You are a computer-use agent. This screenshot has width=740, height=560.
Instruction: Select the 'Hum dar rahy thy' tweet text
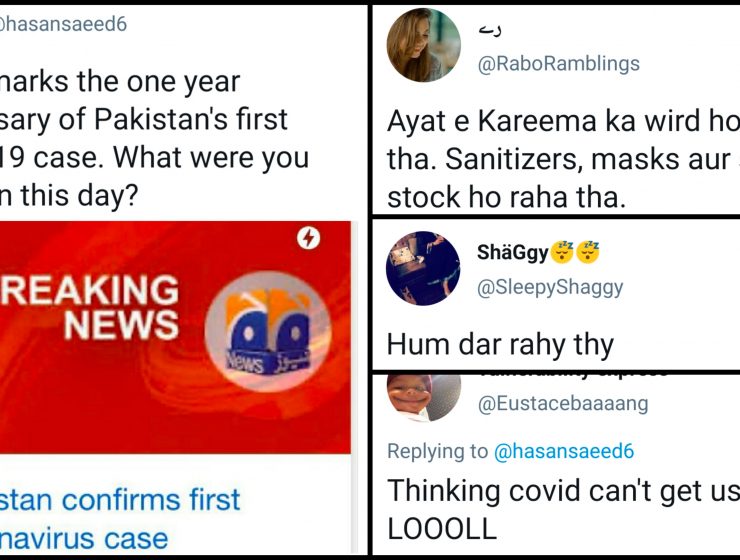click(x=500, y=344)
